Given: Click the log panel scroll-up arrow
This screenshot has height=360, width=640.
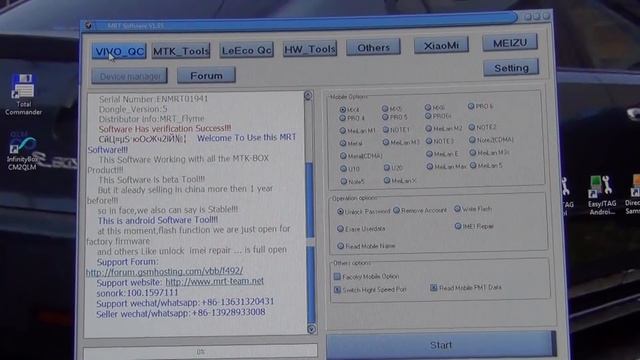Looking at the screenshot, I should [308, 96].
